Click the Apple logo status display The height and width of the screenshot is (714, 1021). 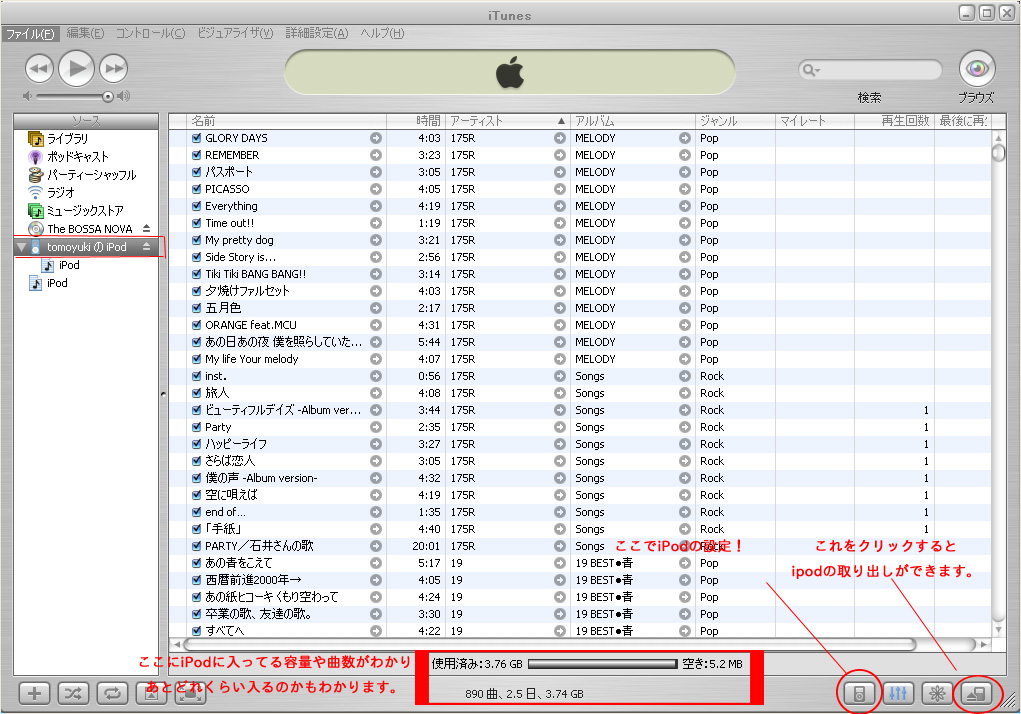tap(510, 72)
